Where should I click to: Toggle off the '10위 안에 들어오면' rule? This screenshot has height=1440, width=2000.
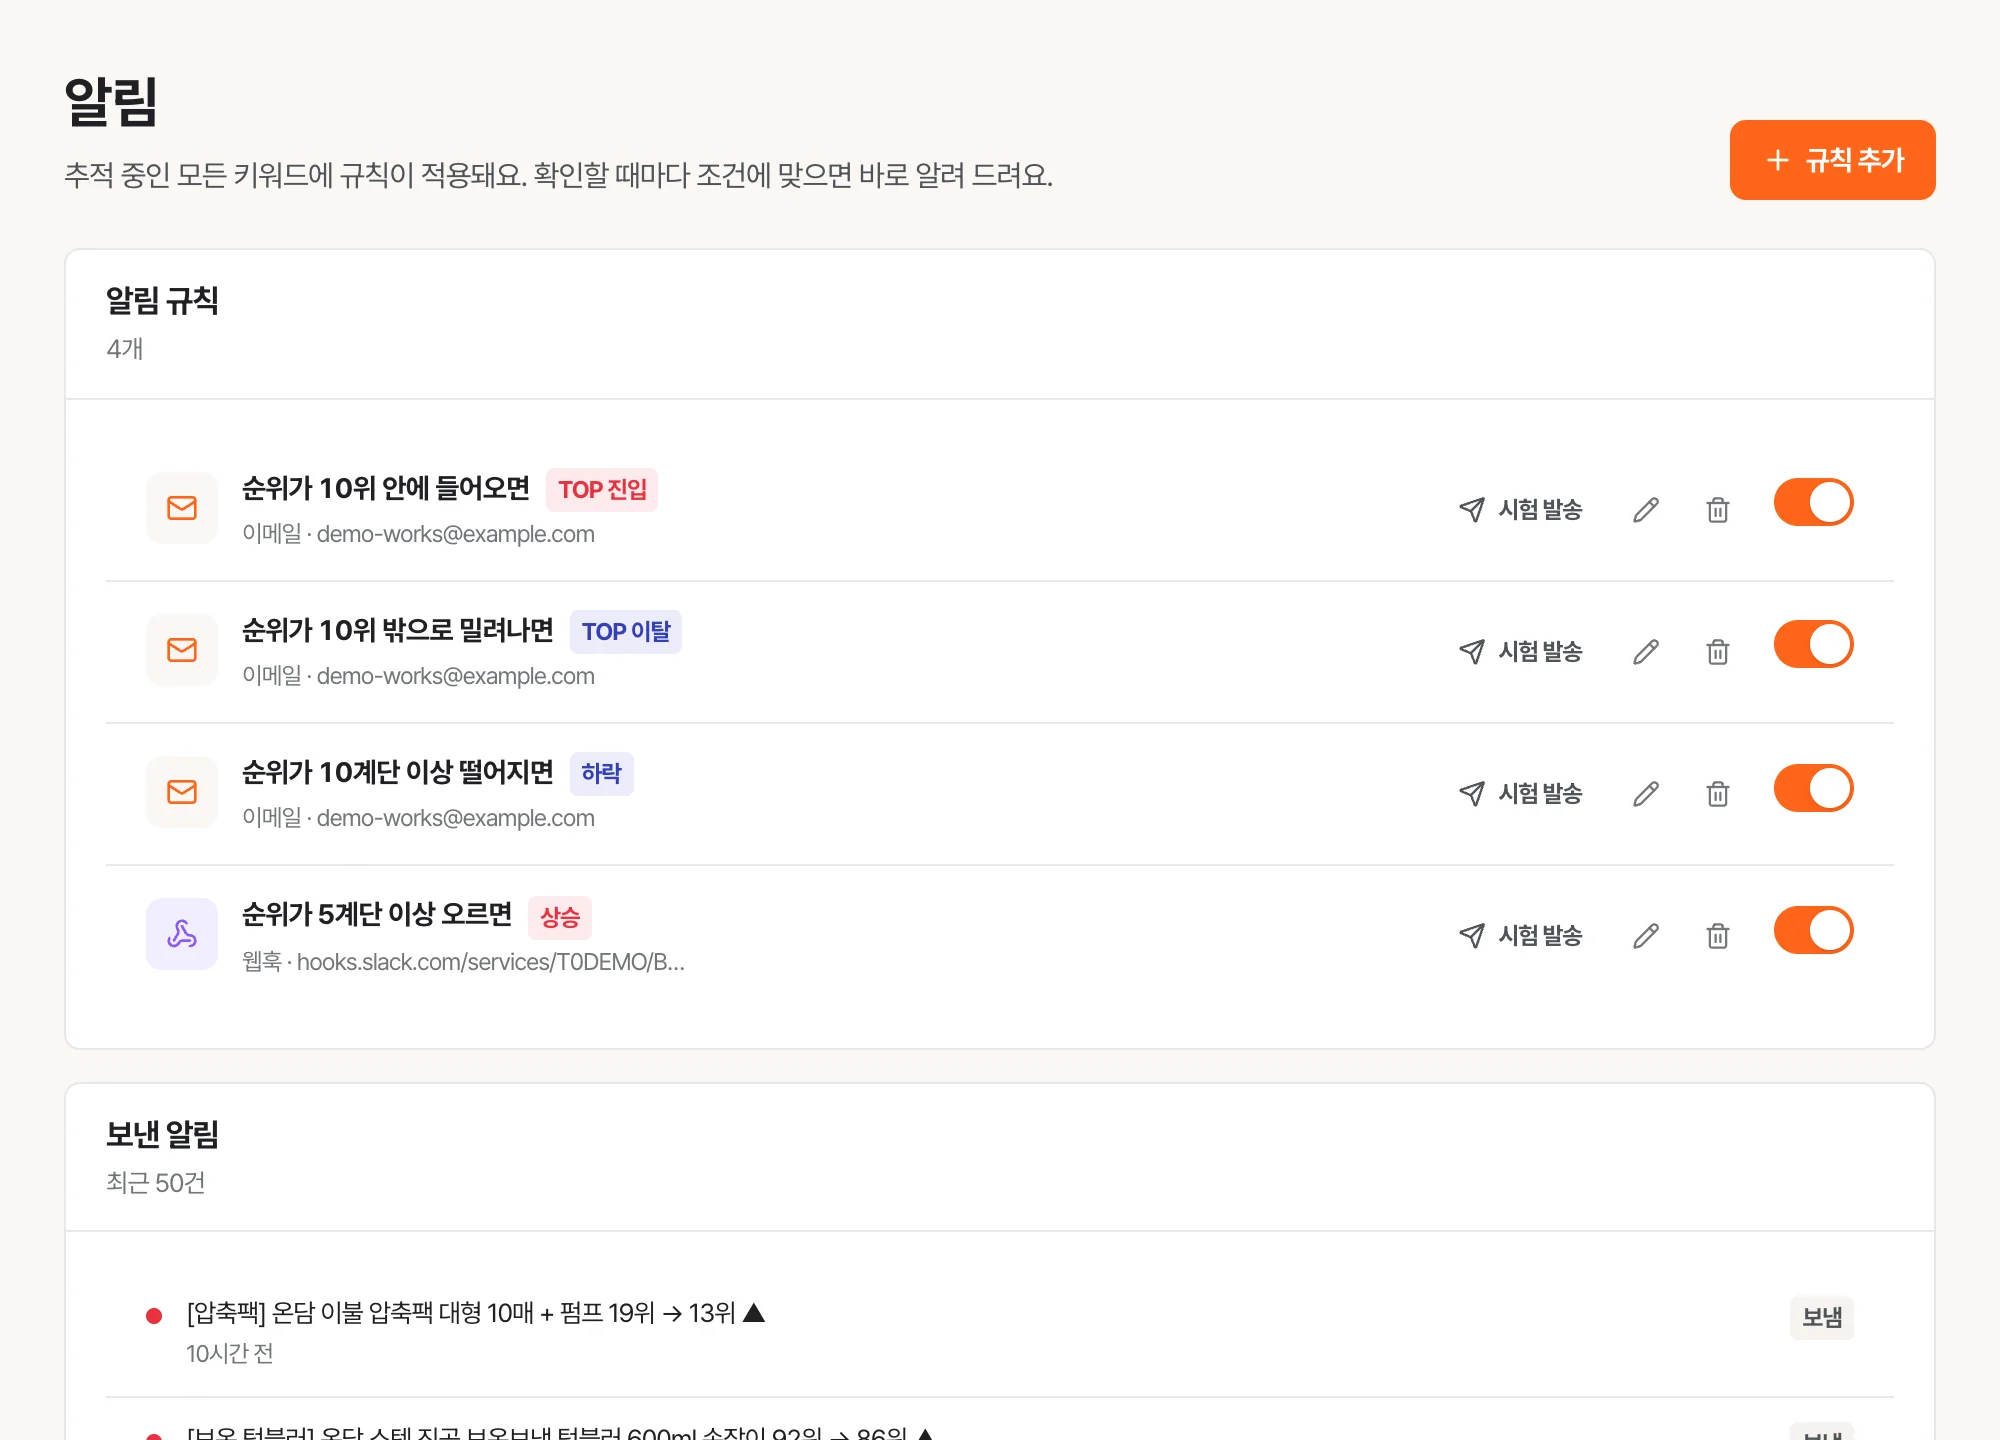(x=1813, y=503)
